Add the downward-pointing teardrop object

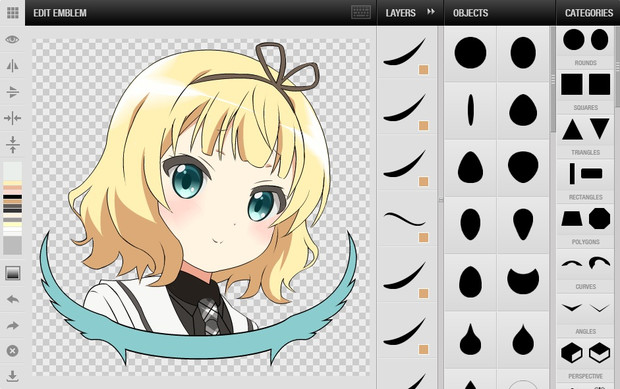tap(523, 224)
